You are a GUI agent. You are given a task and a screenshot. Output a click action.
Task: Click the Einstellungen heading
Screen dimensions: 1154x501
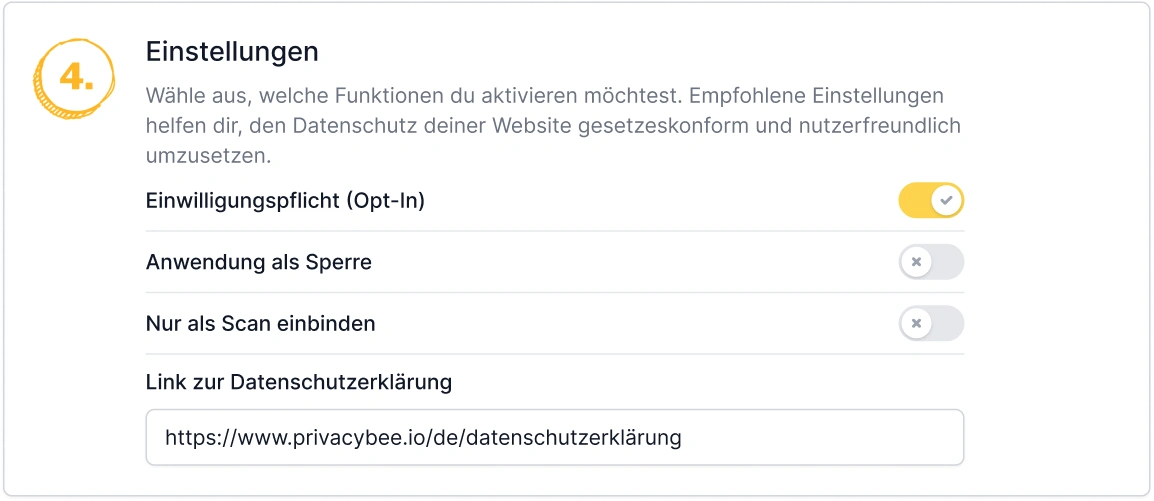[232, 50]
